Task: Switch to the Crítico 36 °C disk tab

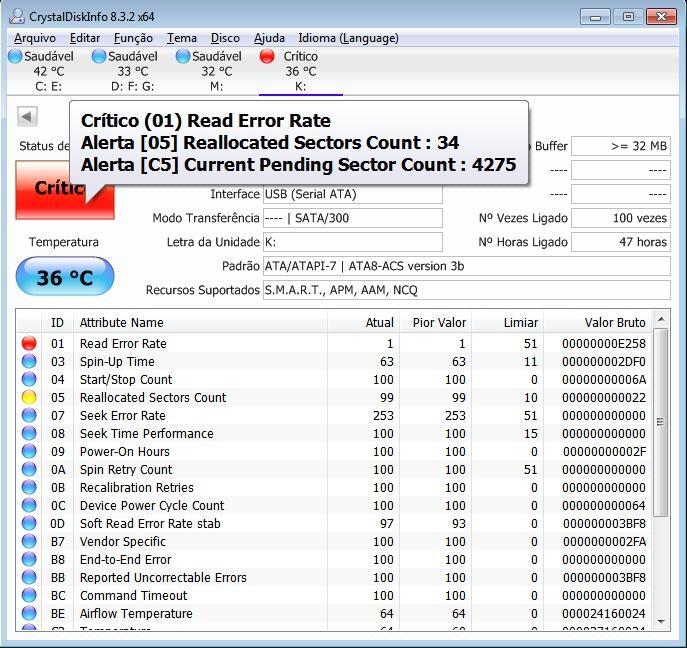Action: (x=301, y=71)
